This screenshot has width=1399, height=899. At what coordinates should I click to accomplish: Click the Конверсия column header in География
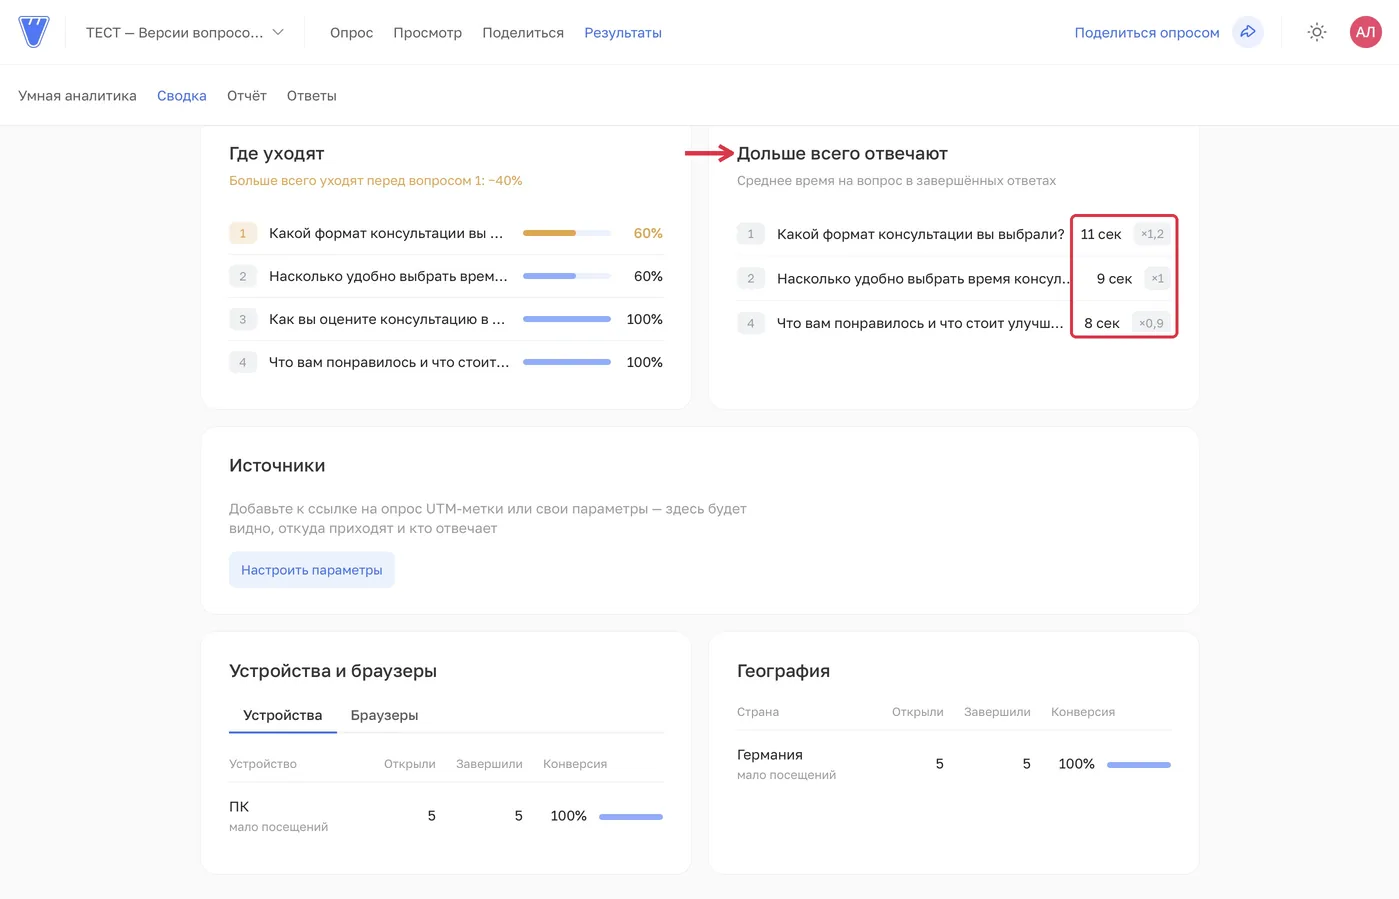click(1083, 712)
